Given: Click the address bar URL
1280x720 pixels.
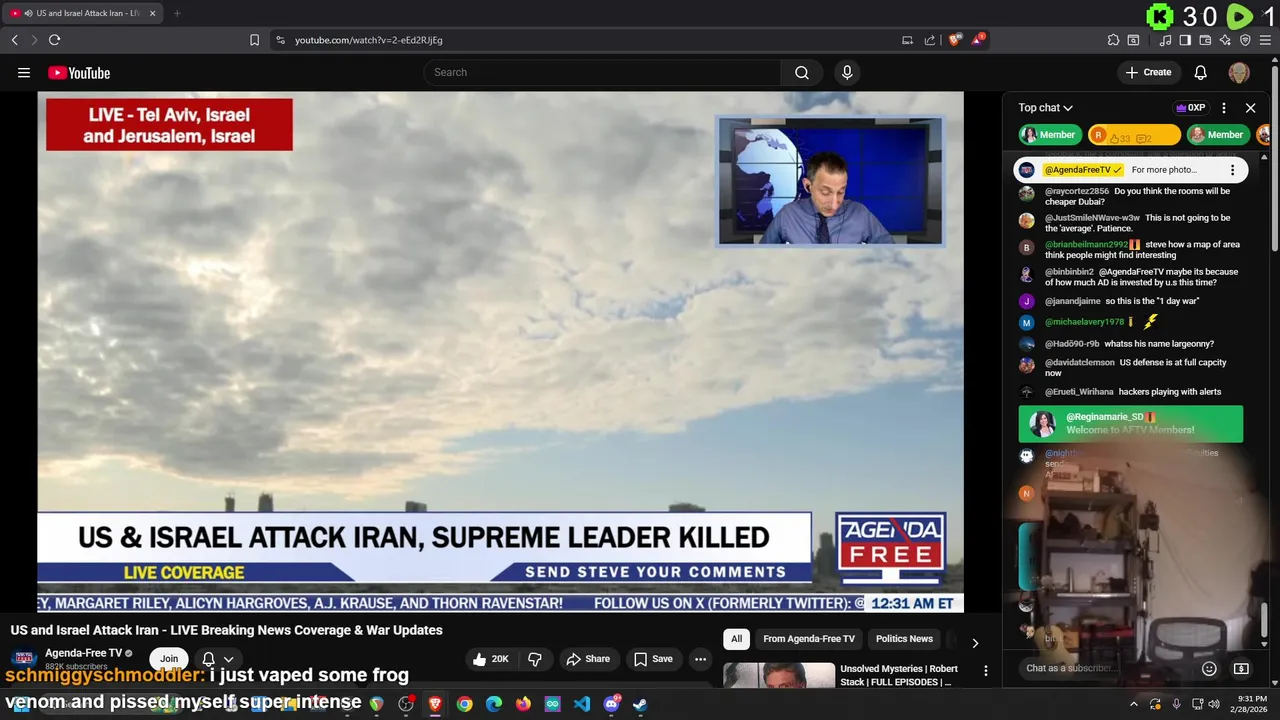Looking at the screenshot, I should click(368, 40).
